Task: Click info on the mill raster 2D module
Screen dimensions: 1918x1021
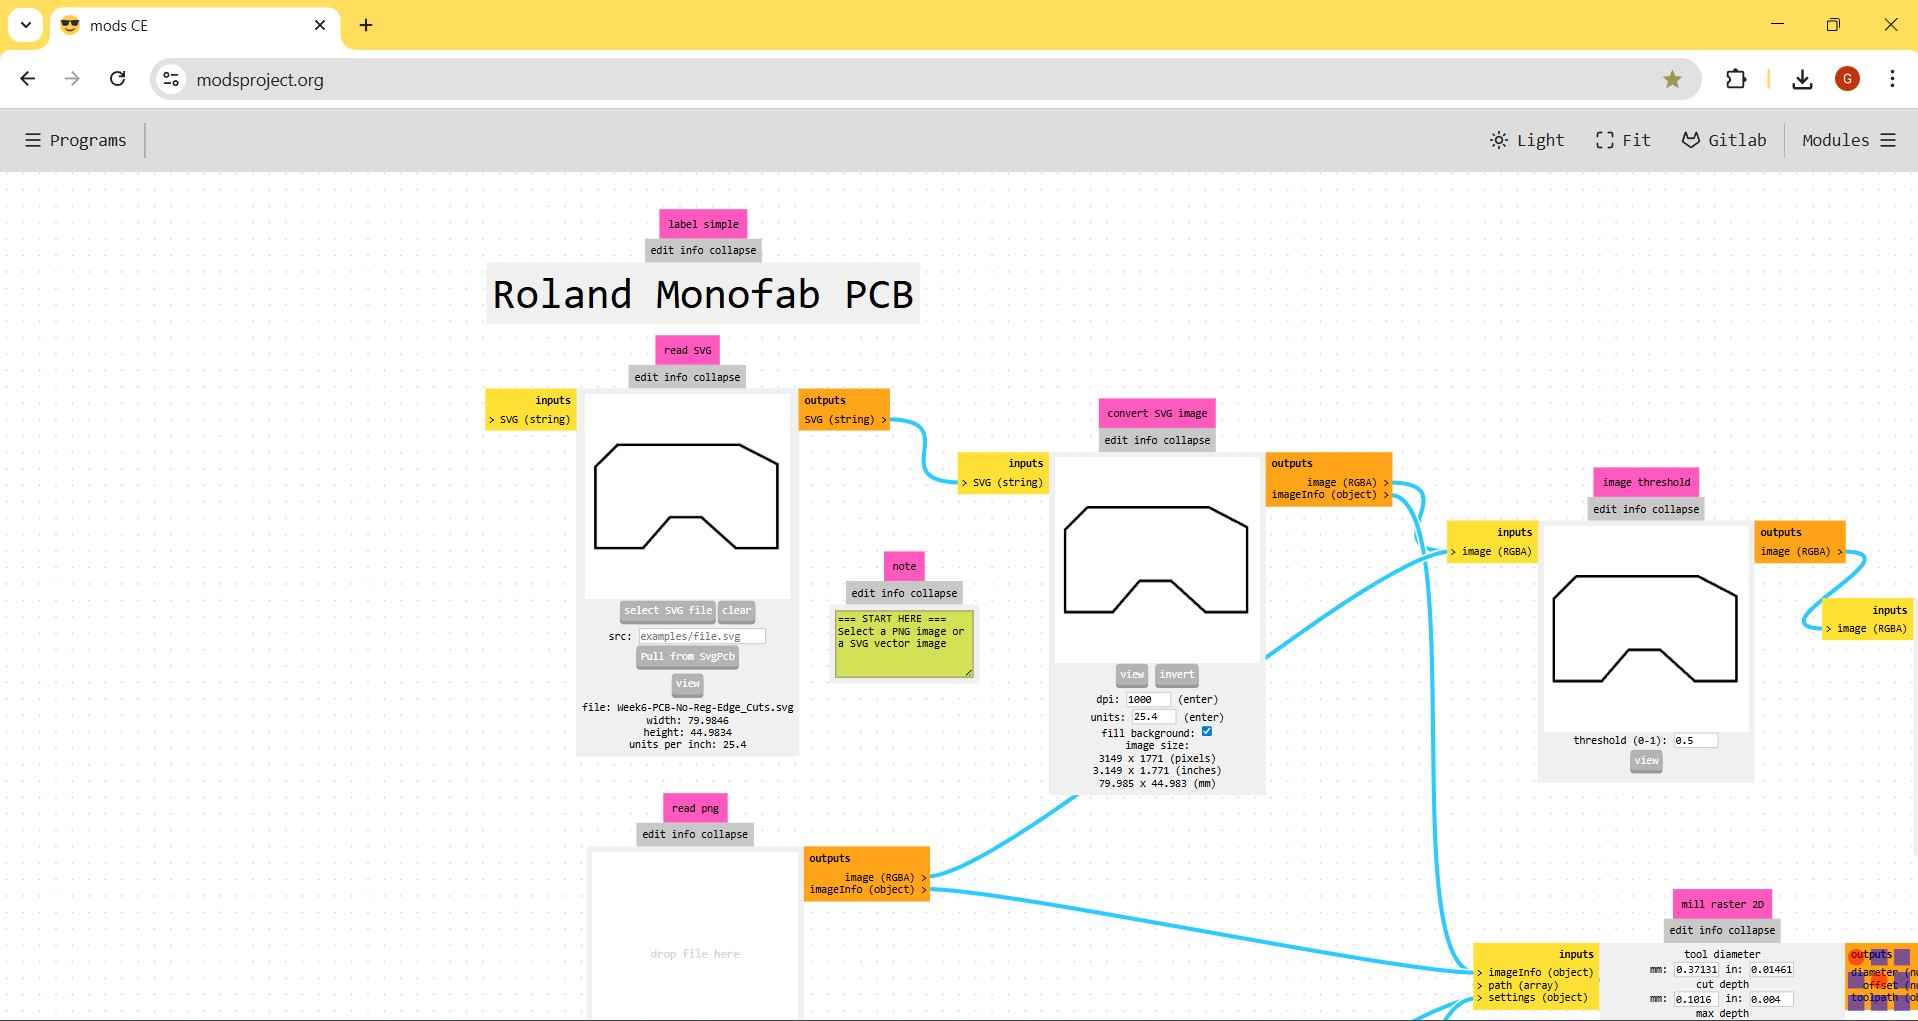Action: pyautogui.click(x=1710, y=930)
